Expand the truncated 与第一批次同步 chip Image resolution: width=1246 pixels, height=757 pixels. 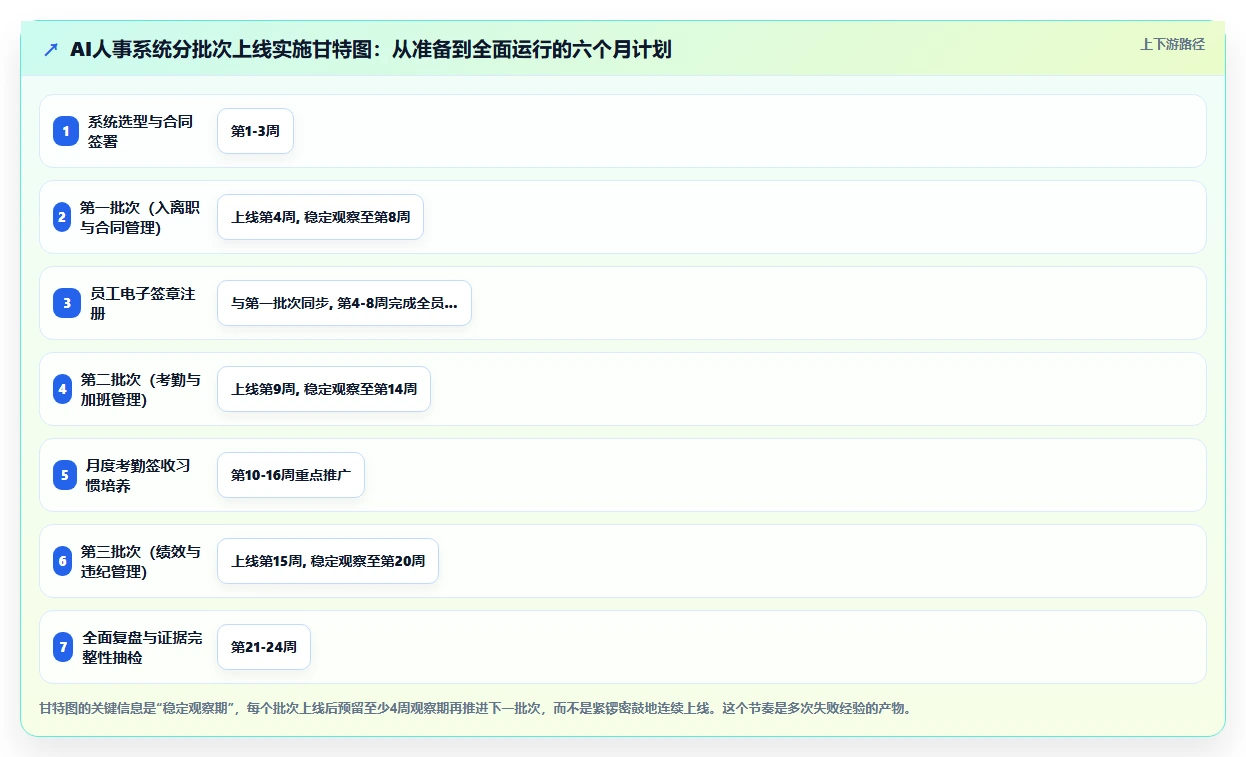[344, 303]
